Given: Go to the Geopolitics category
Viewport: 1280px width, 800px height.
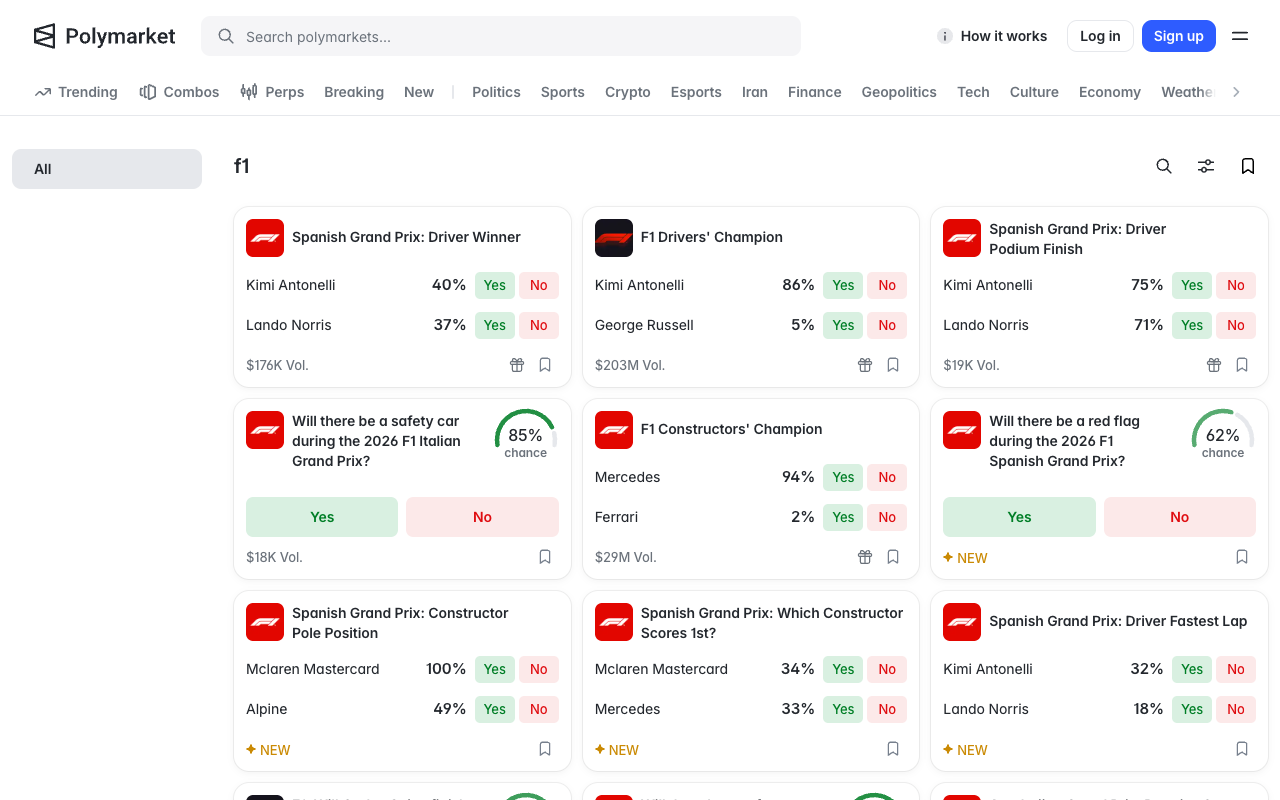Looking at the screenshot, I should 899,92.
